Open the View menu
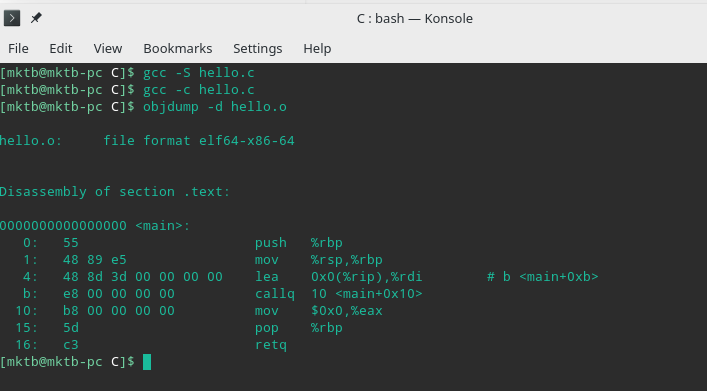The height and width of the screenshot is (391, 707). click(108, 48)
